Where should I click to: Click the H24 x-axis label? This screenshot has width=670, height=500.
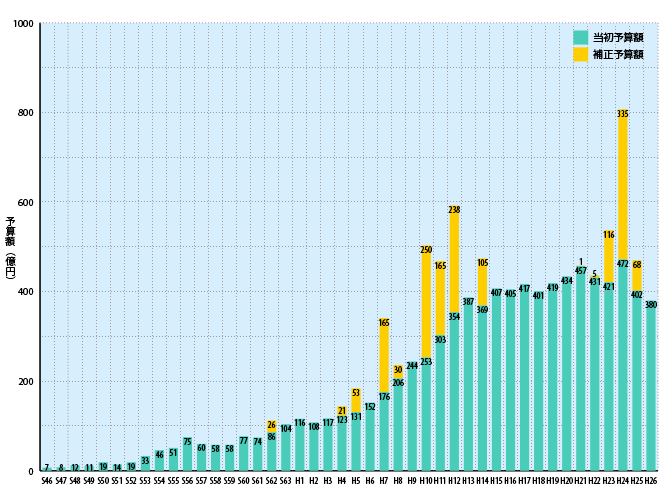click(x=623, y=481)
